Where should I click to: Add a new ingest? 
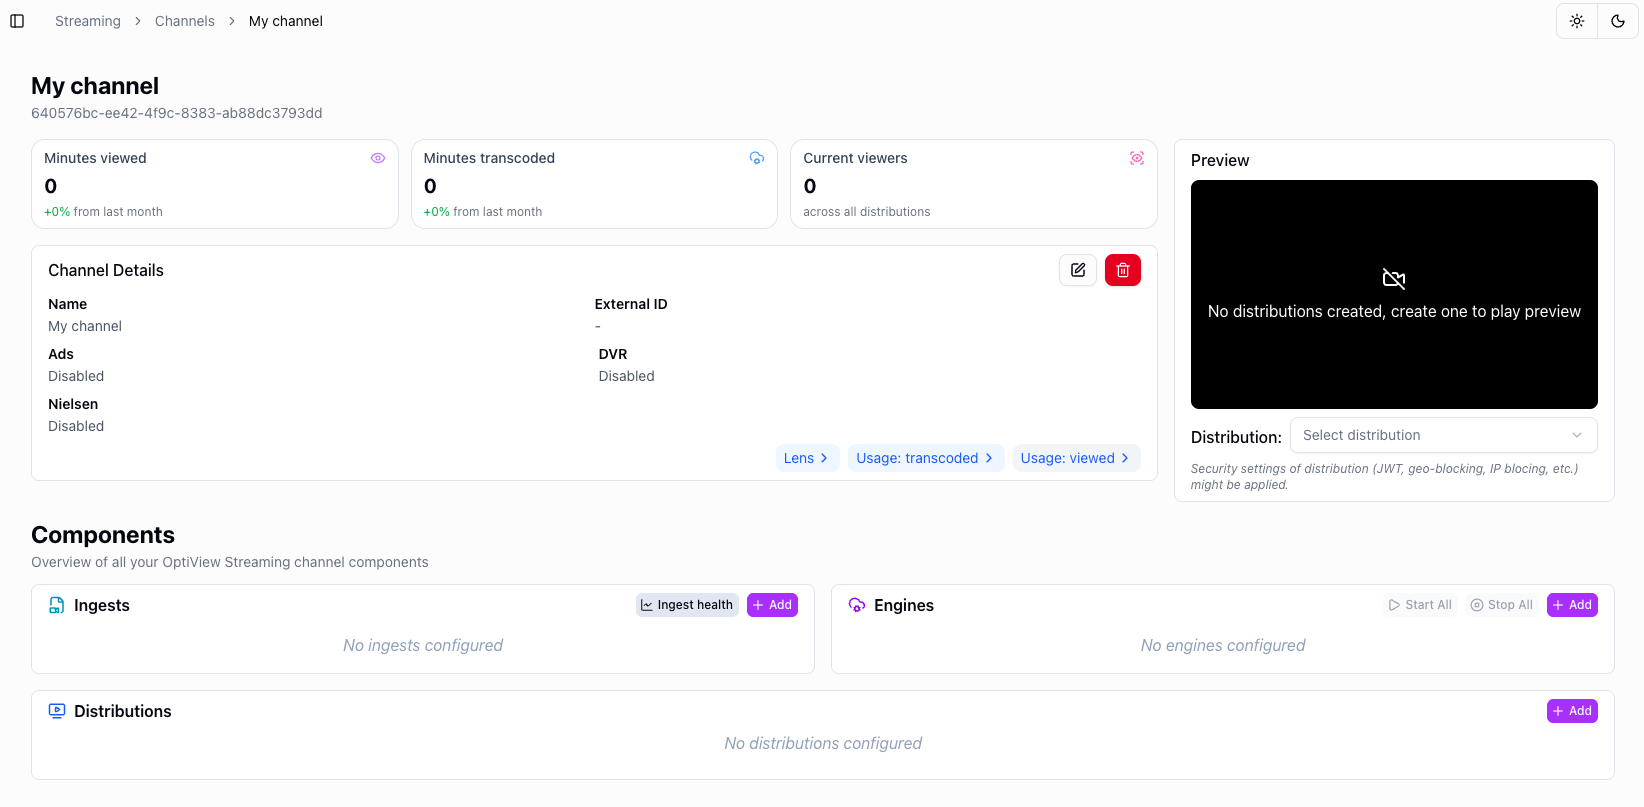772,605
